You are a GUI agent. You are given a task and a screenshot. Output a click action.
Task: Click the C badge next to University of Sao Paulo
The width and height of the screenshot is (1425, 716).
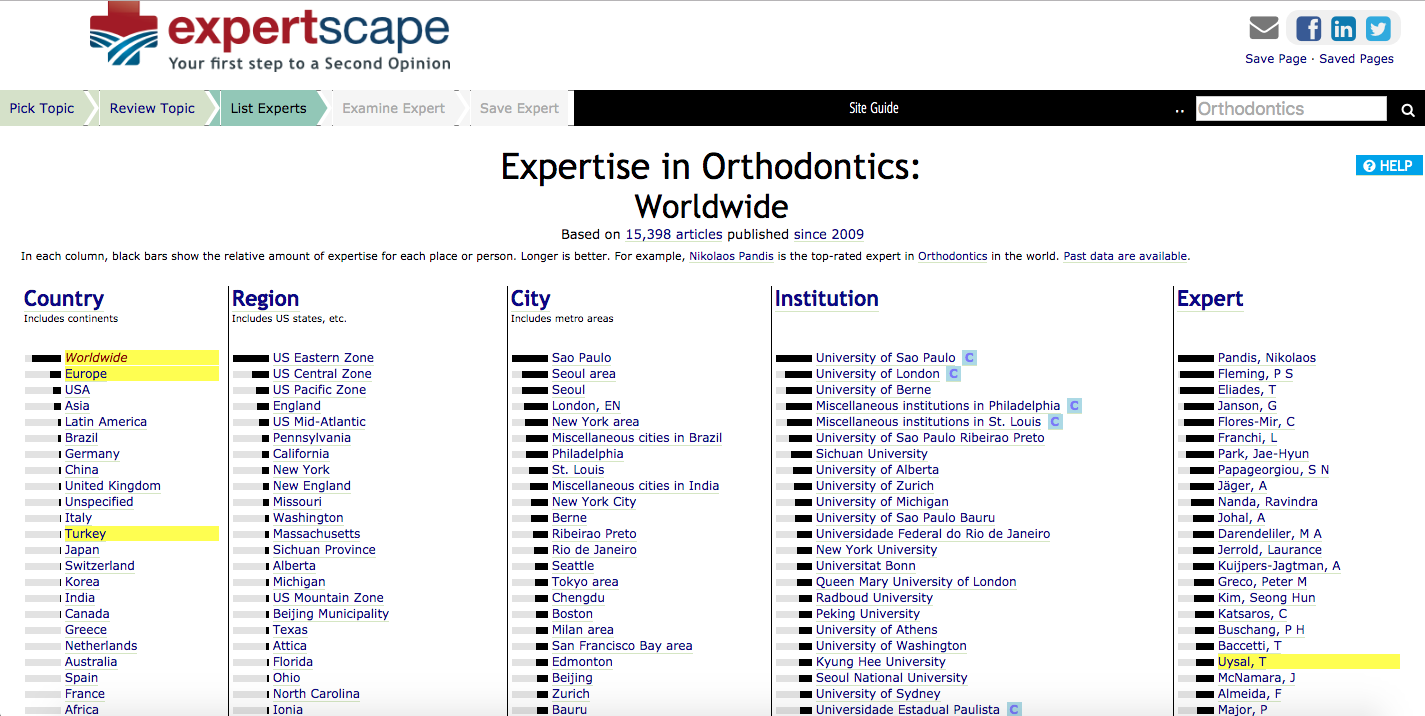968,358
